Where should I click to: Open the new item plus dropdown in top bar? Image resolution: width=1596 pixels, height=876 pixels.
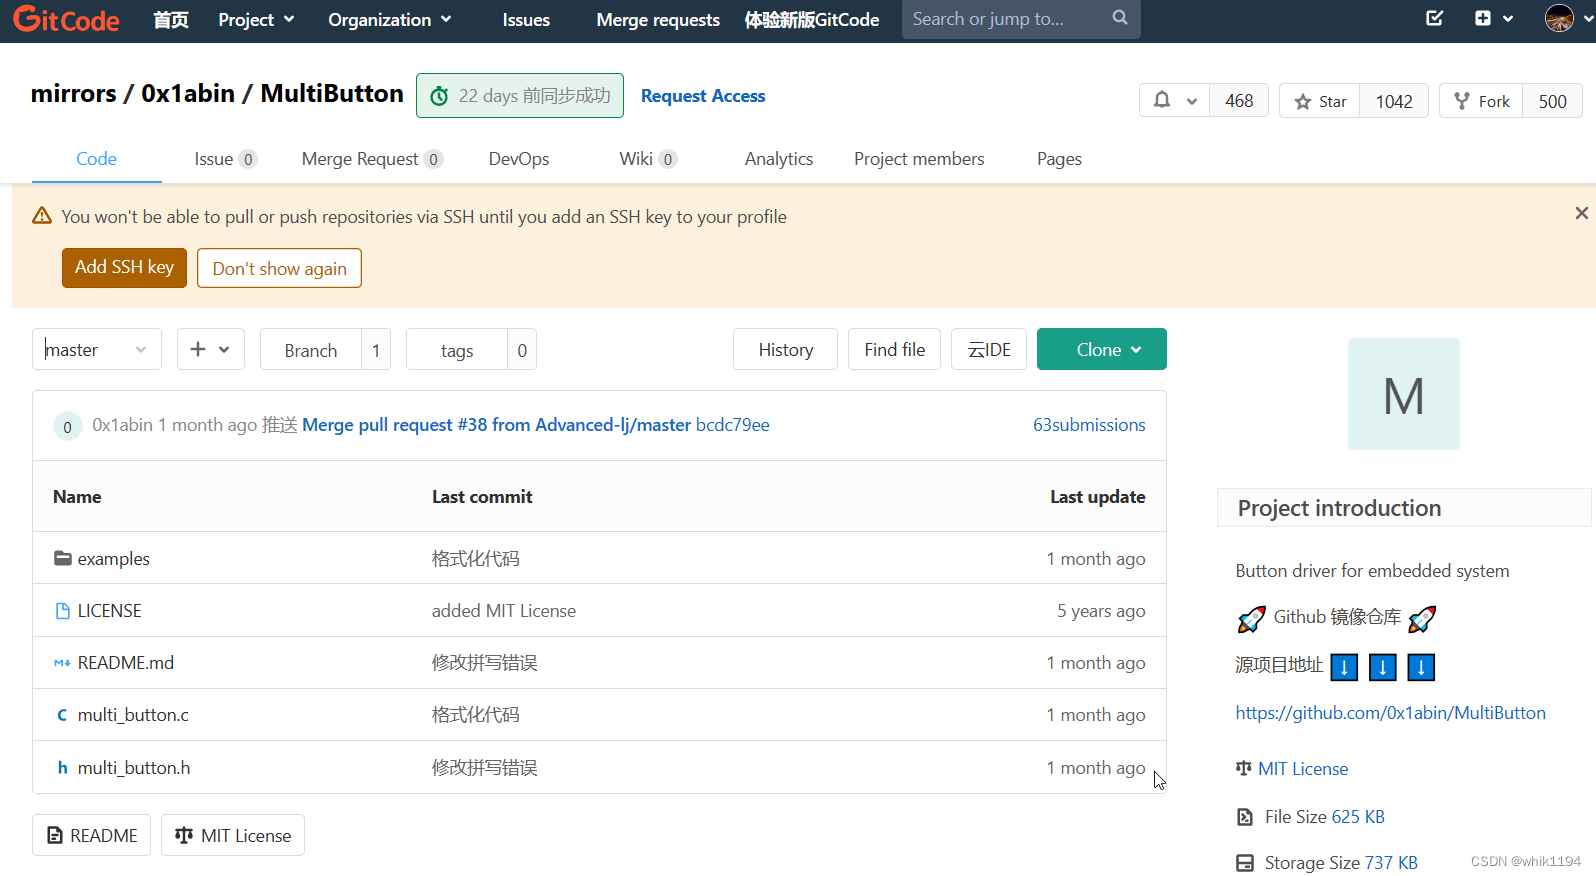1493,18
